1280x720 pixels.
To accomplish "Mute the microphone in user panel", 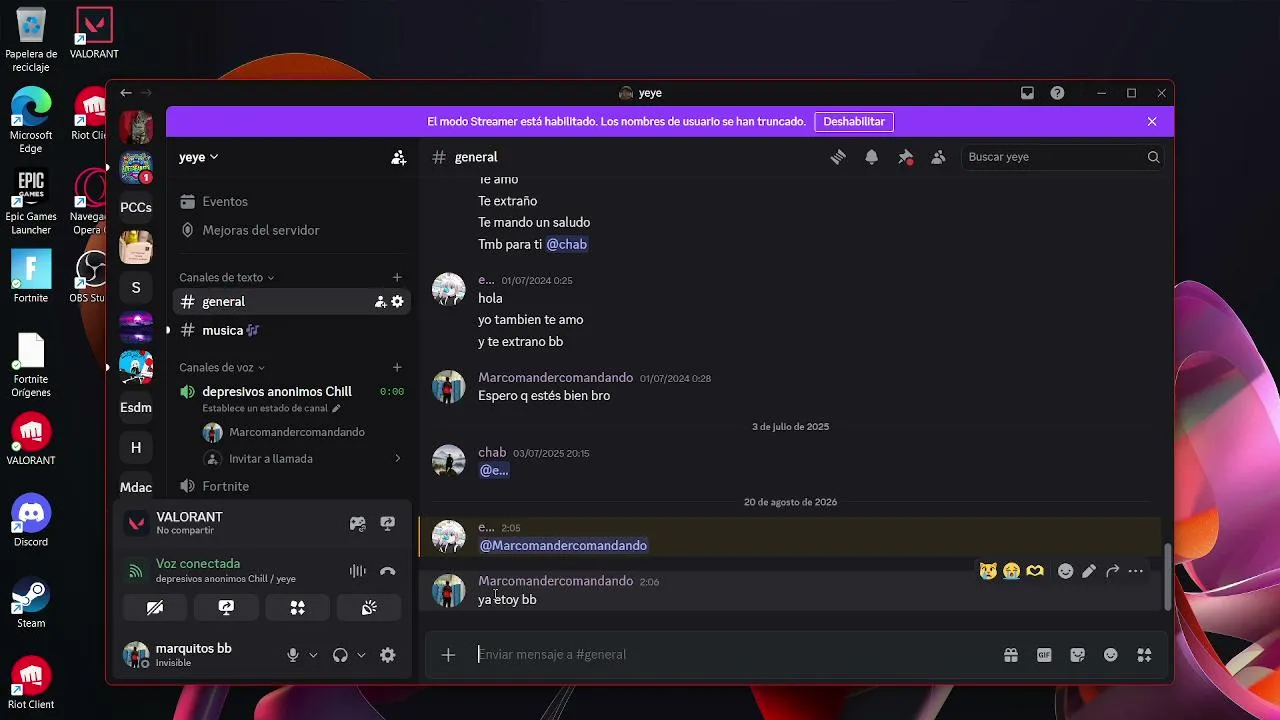I will tap(293, 655).
